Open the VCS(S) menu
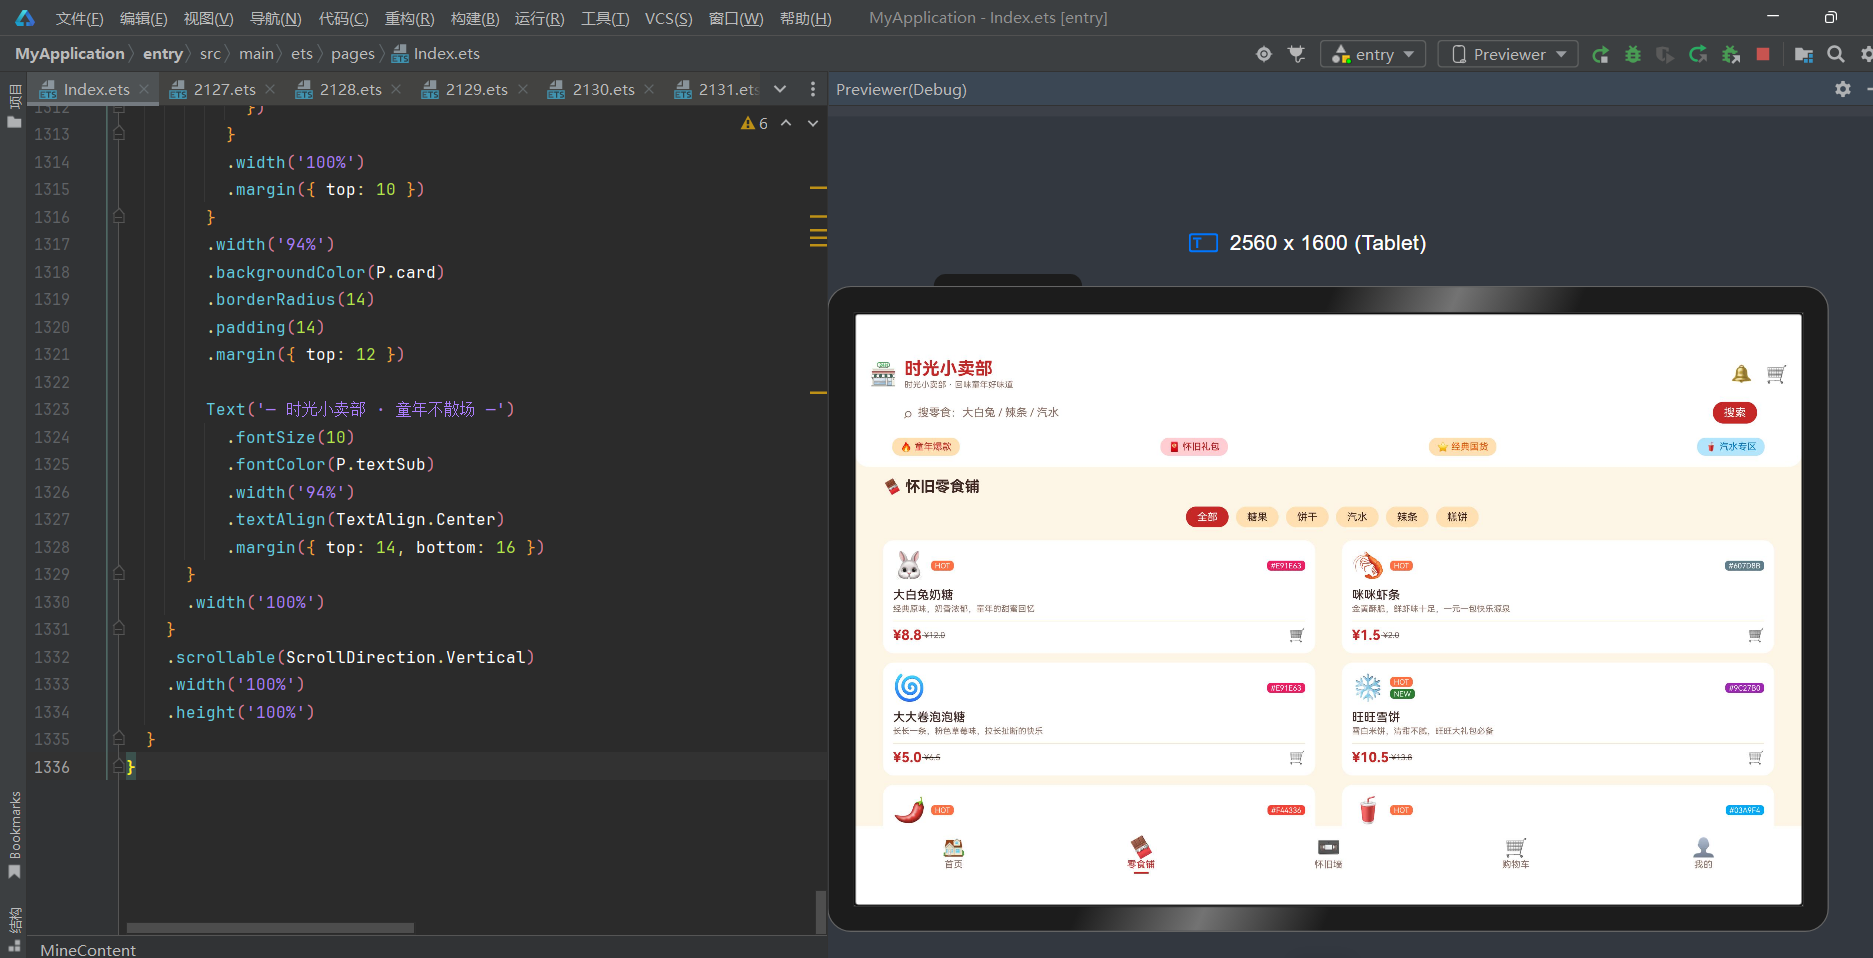The width and height of the screenshot is (1873, 958). 668,18
